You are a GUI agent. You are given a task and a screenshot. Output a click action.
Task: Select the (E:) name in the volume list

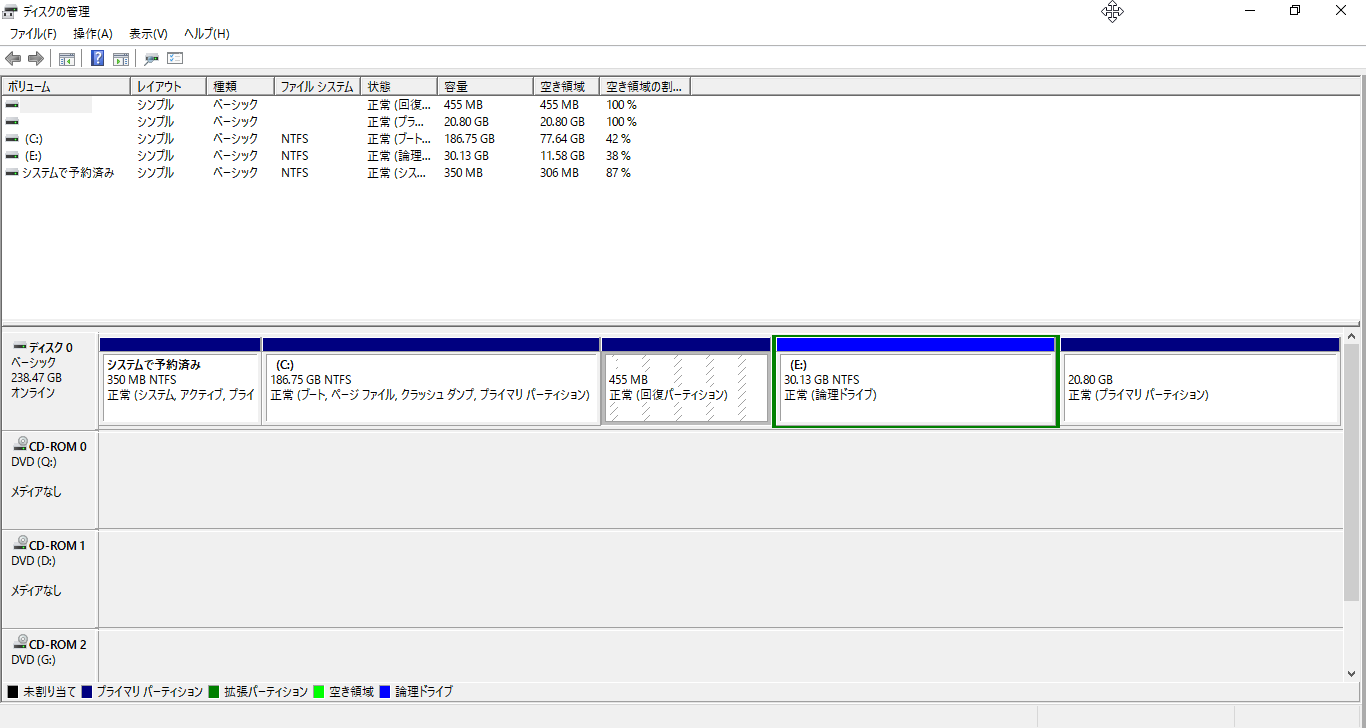pyautogui.click(x=33, y=156)
